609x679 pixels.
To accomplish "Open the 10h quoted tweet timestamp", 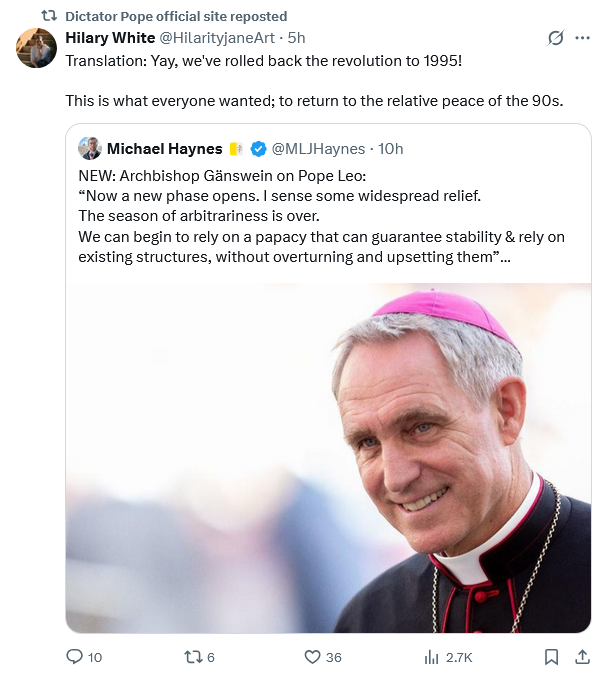I will click(391, 149).
